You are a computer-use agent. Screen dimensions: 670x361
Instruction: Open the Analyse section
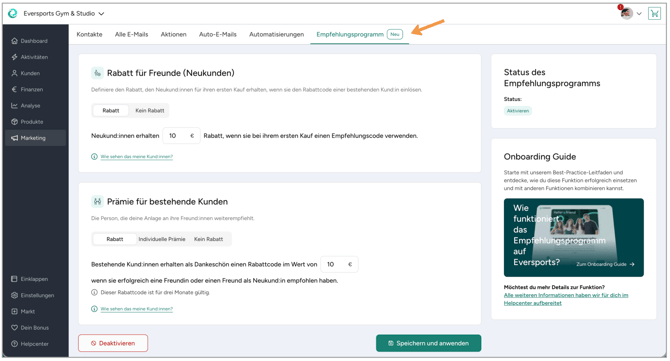[26, 106]
